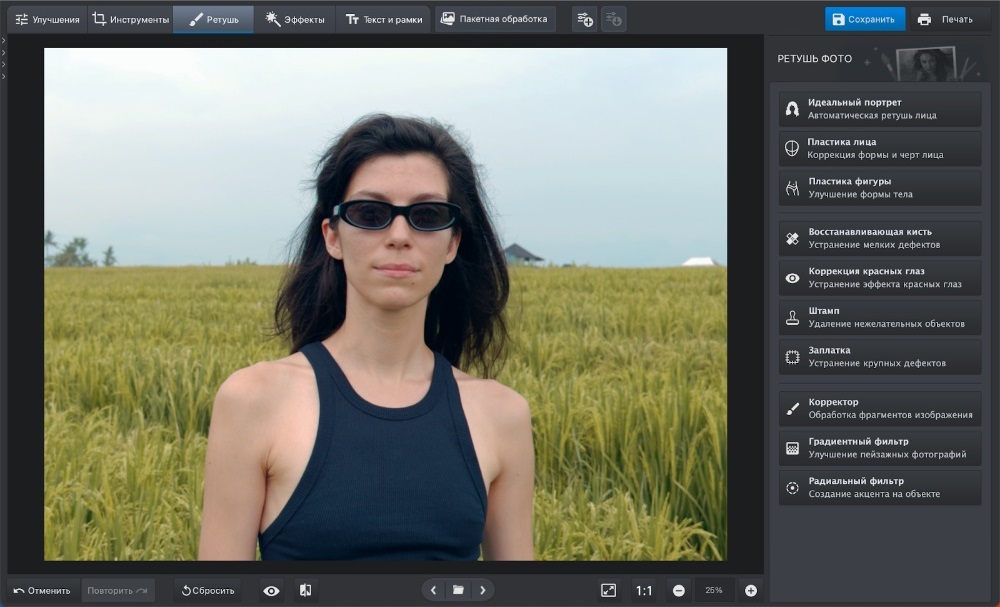Toggle the before/after split comparison view

tap(305, 591)
